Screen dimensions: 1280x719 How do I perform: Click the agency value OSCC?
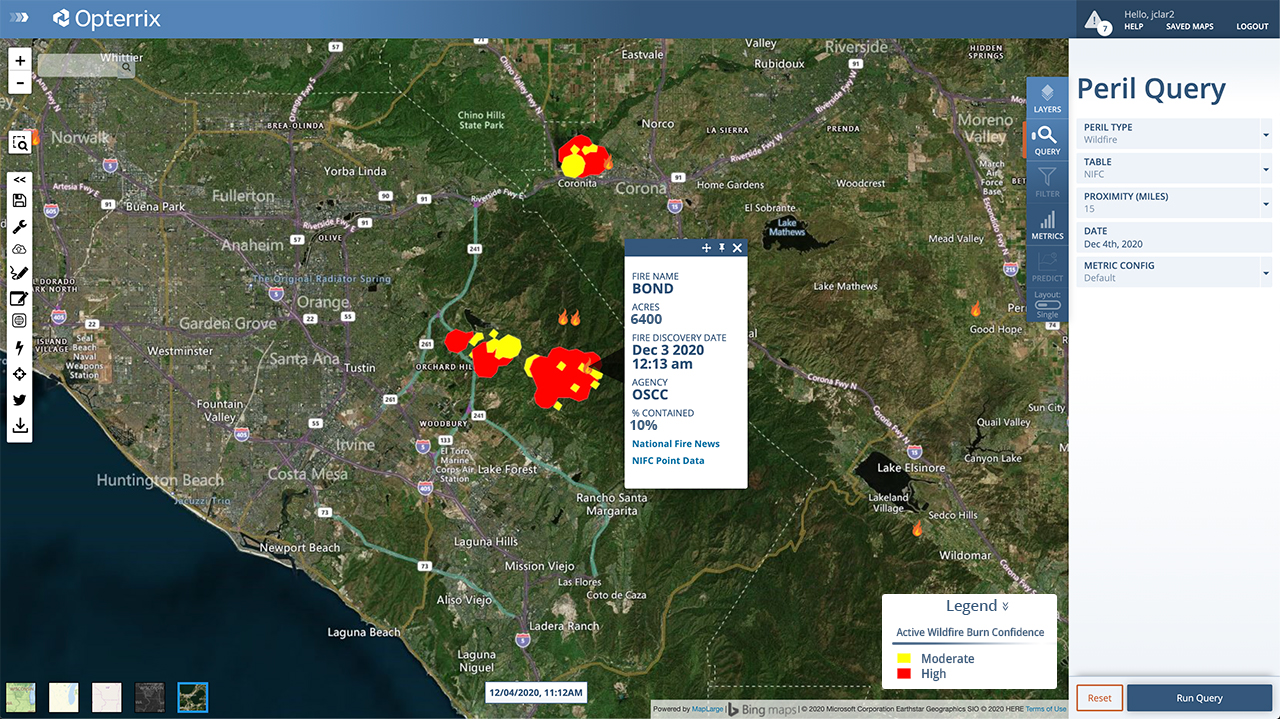[650, 395]
